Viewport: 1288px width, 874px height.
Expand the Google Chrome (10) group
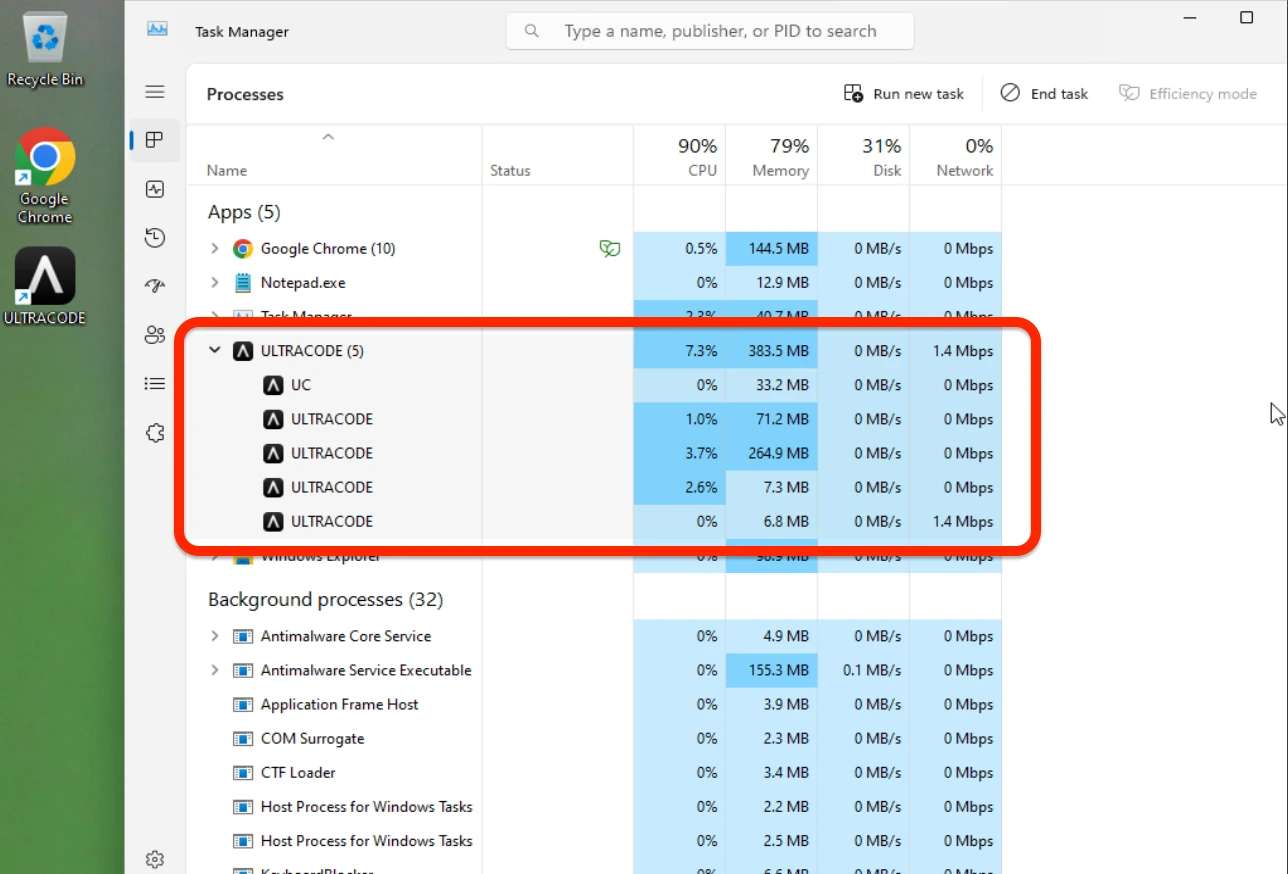pyautogui.click(x=214, y=249)
